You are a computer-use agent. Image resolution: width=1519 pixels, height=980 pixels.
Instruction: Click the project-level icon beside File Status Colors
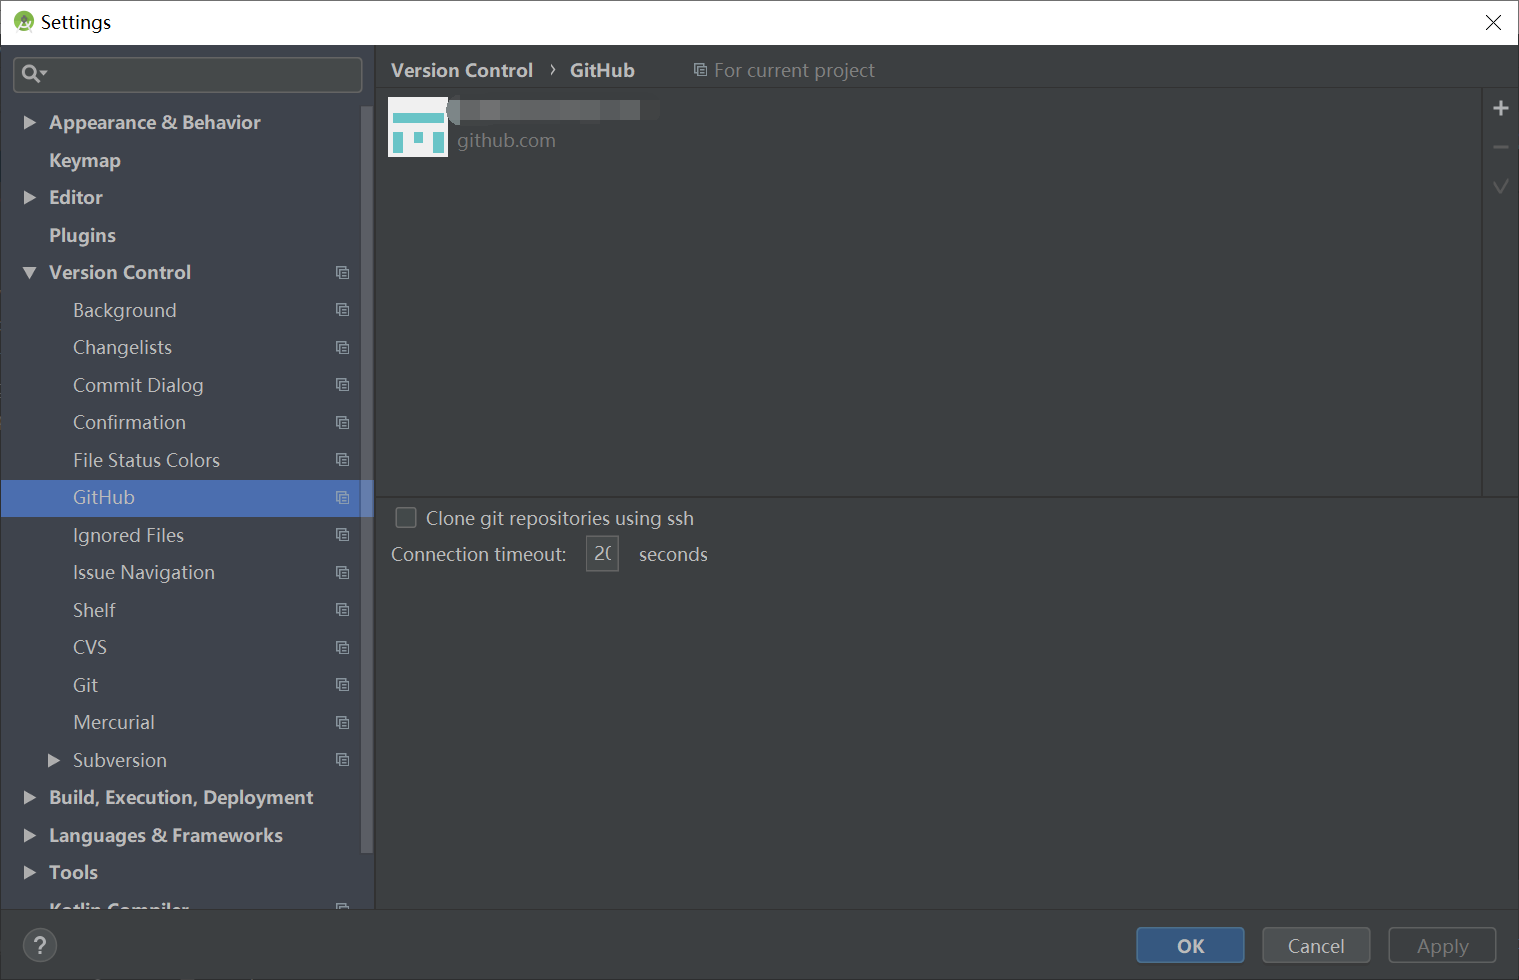342,460
